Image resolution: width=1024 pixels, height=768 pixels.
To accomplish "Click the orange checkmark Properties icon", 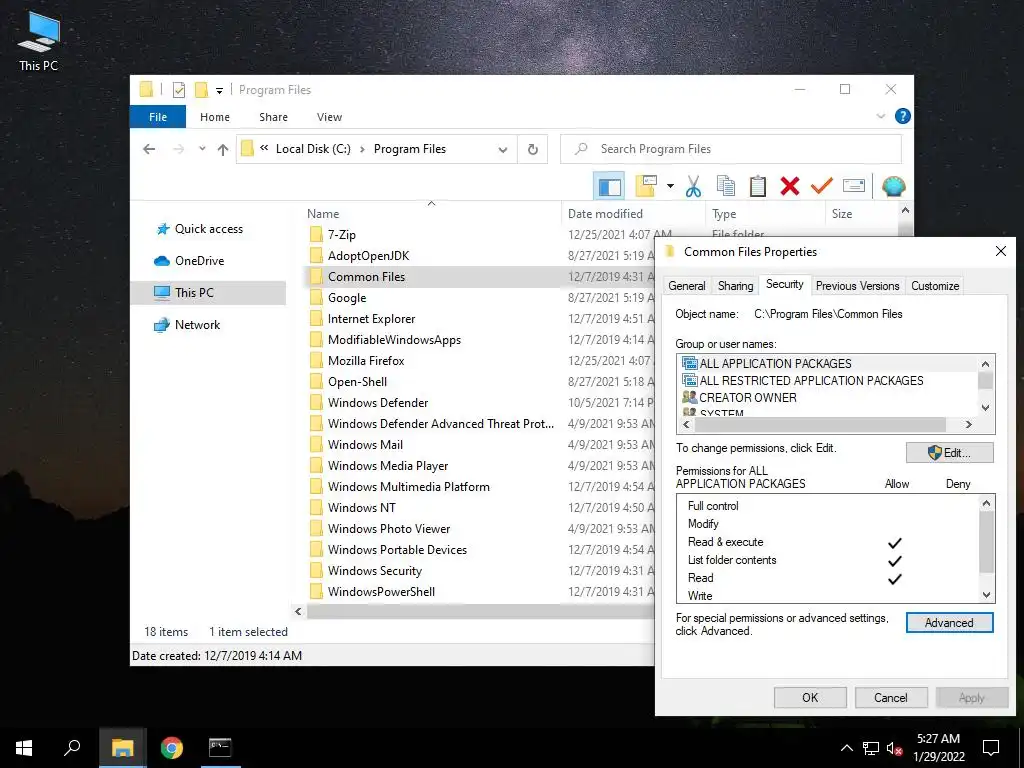I will [822, 186].
